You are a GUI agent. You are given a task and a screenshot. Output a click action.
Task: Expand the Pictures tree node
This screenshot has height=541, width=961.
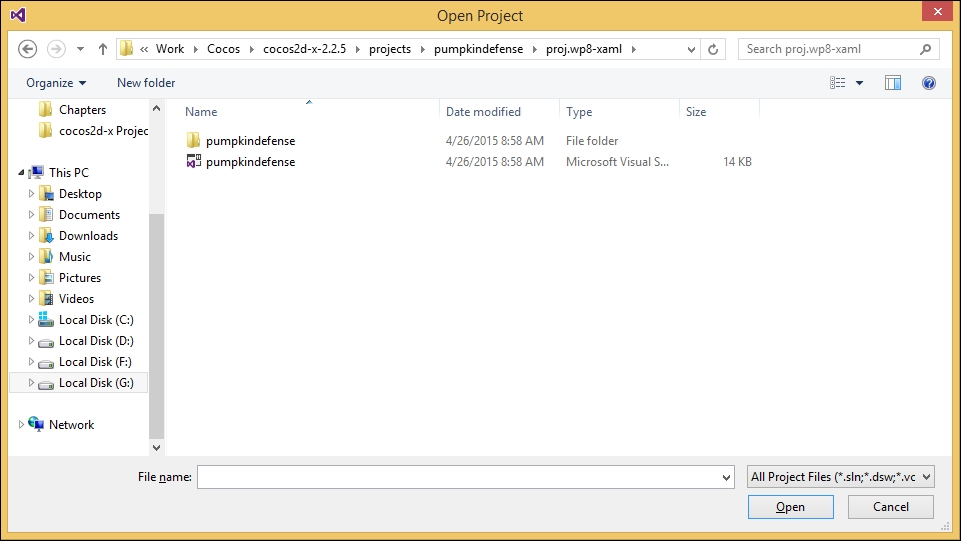pyautogui.click(x=31, y=278)
